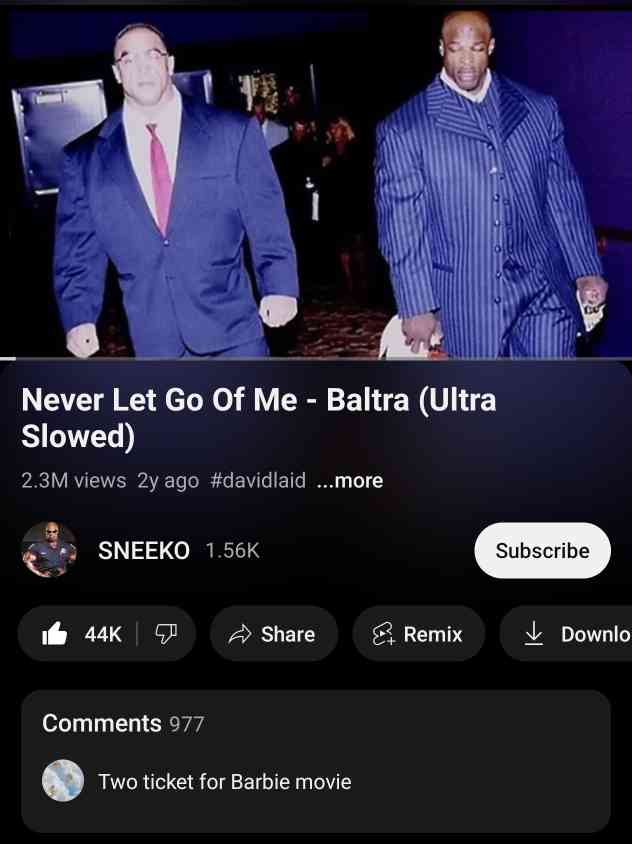Tap the Share button label
Viewport: 632px width, 844px height.
click(x=288, y=634)
